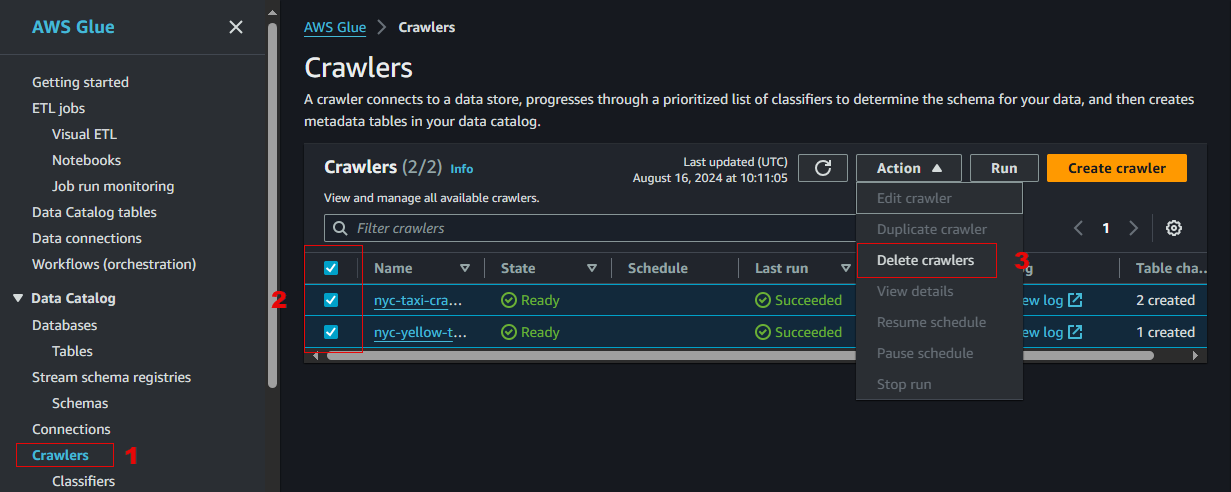Open Crawlers in the sidebar
The height and width of the screenshot is (492, 1231).
pos(60,455)
